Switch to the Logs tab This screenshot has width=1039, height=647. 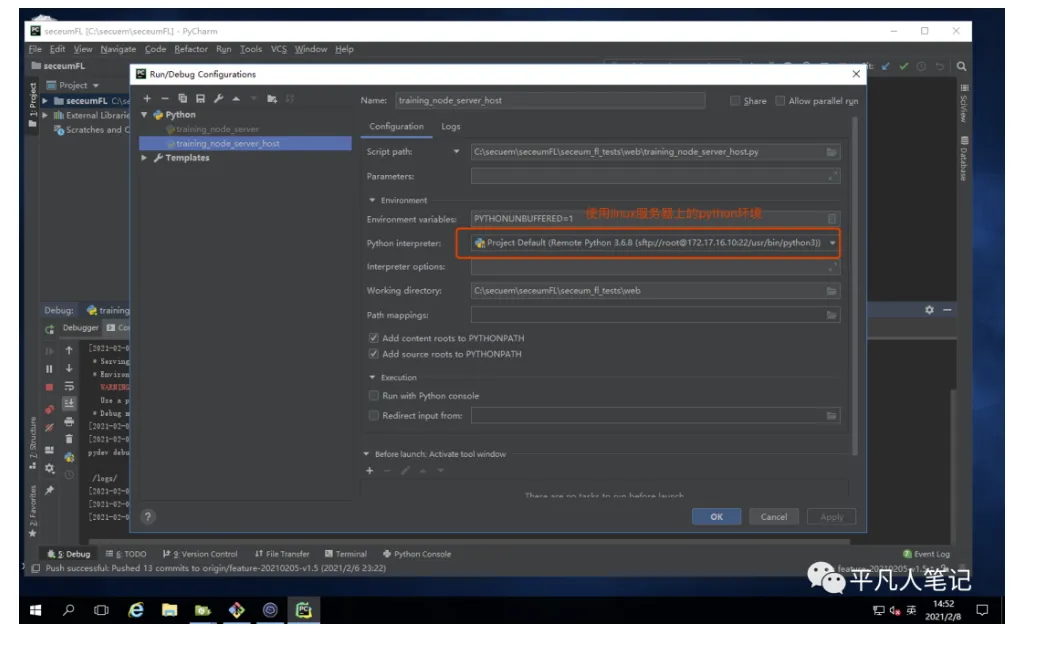tap(451, 127)
